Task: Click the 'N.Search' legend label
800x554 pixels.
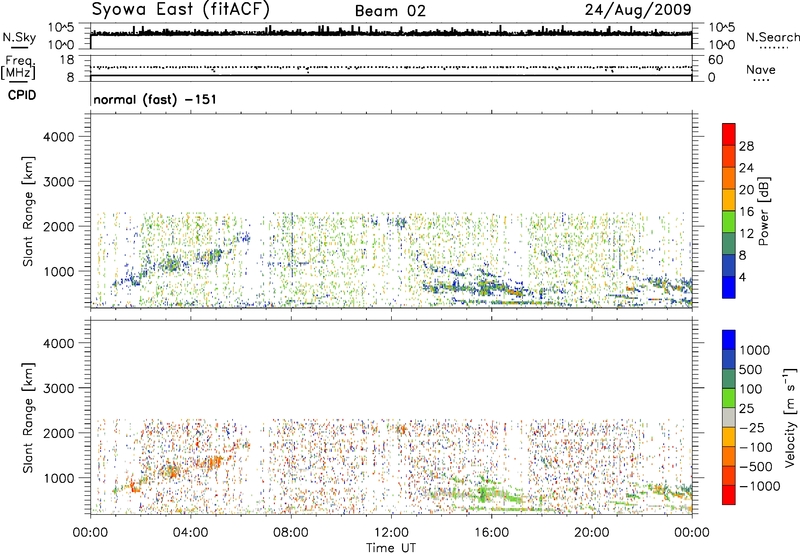Action: coord(772,37)
